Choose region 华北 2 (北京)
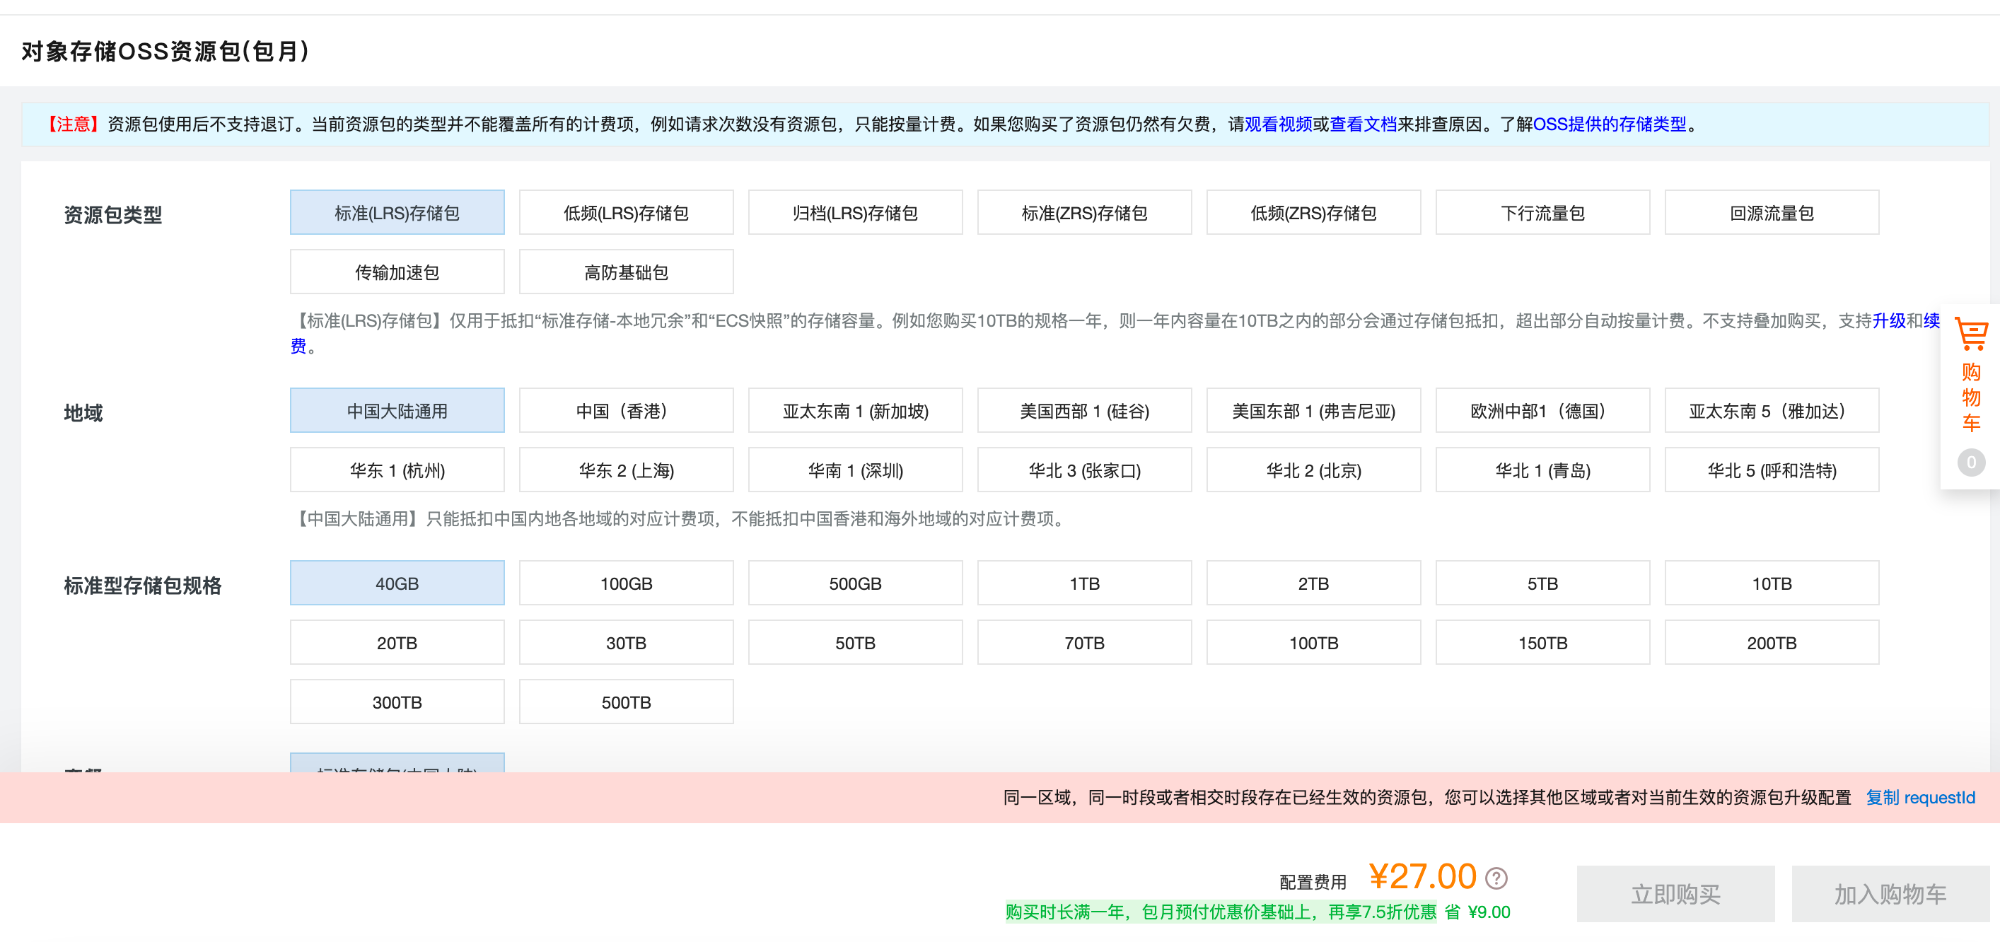2000x942 pixels. pos(1313,470)
